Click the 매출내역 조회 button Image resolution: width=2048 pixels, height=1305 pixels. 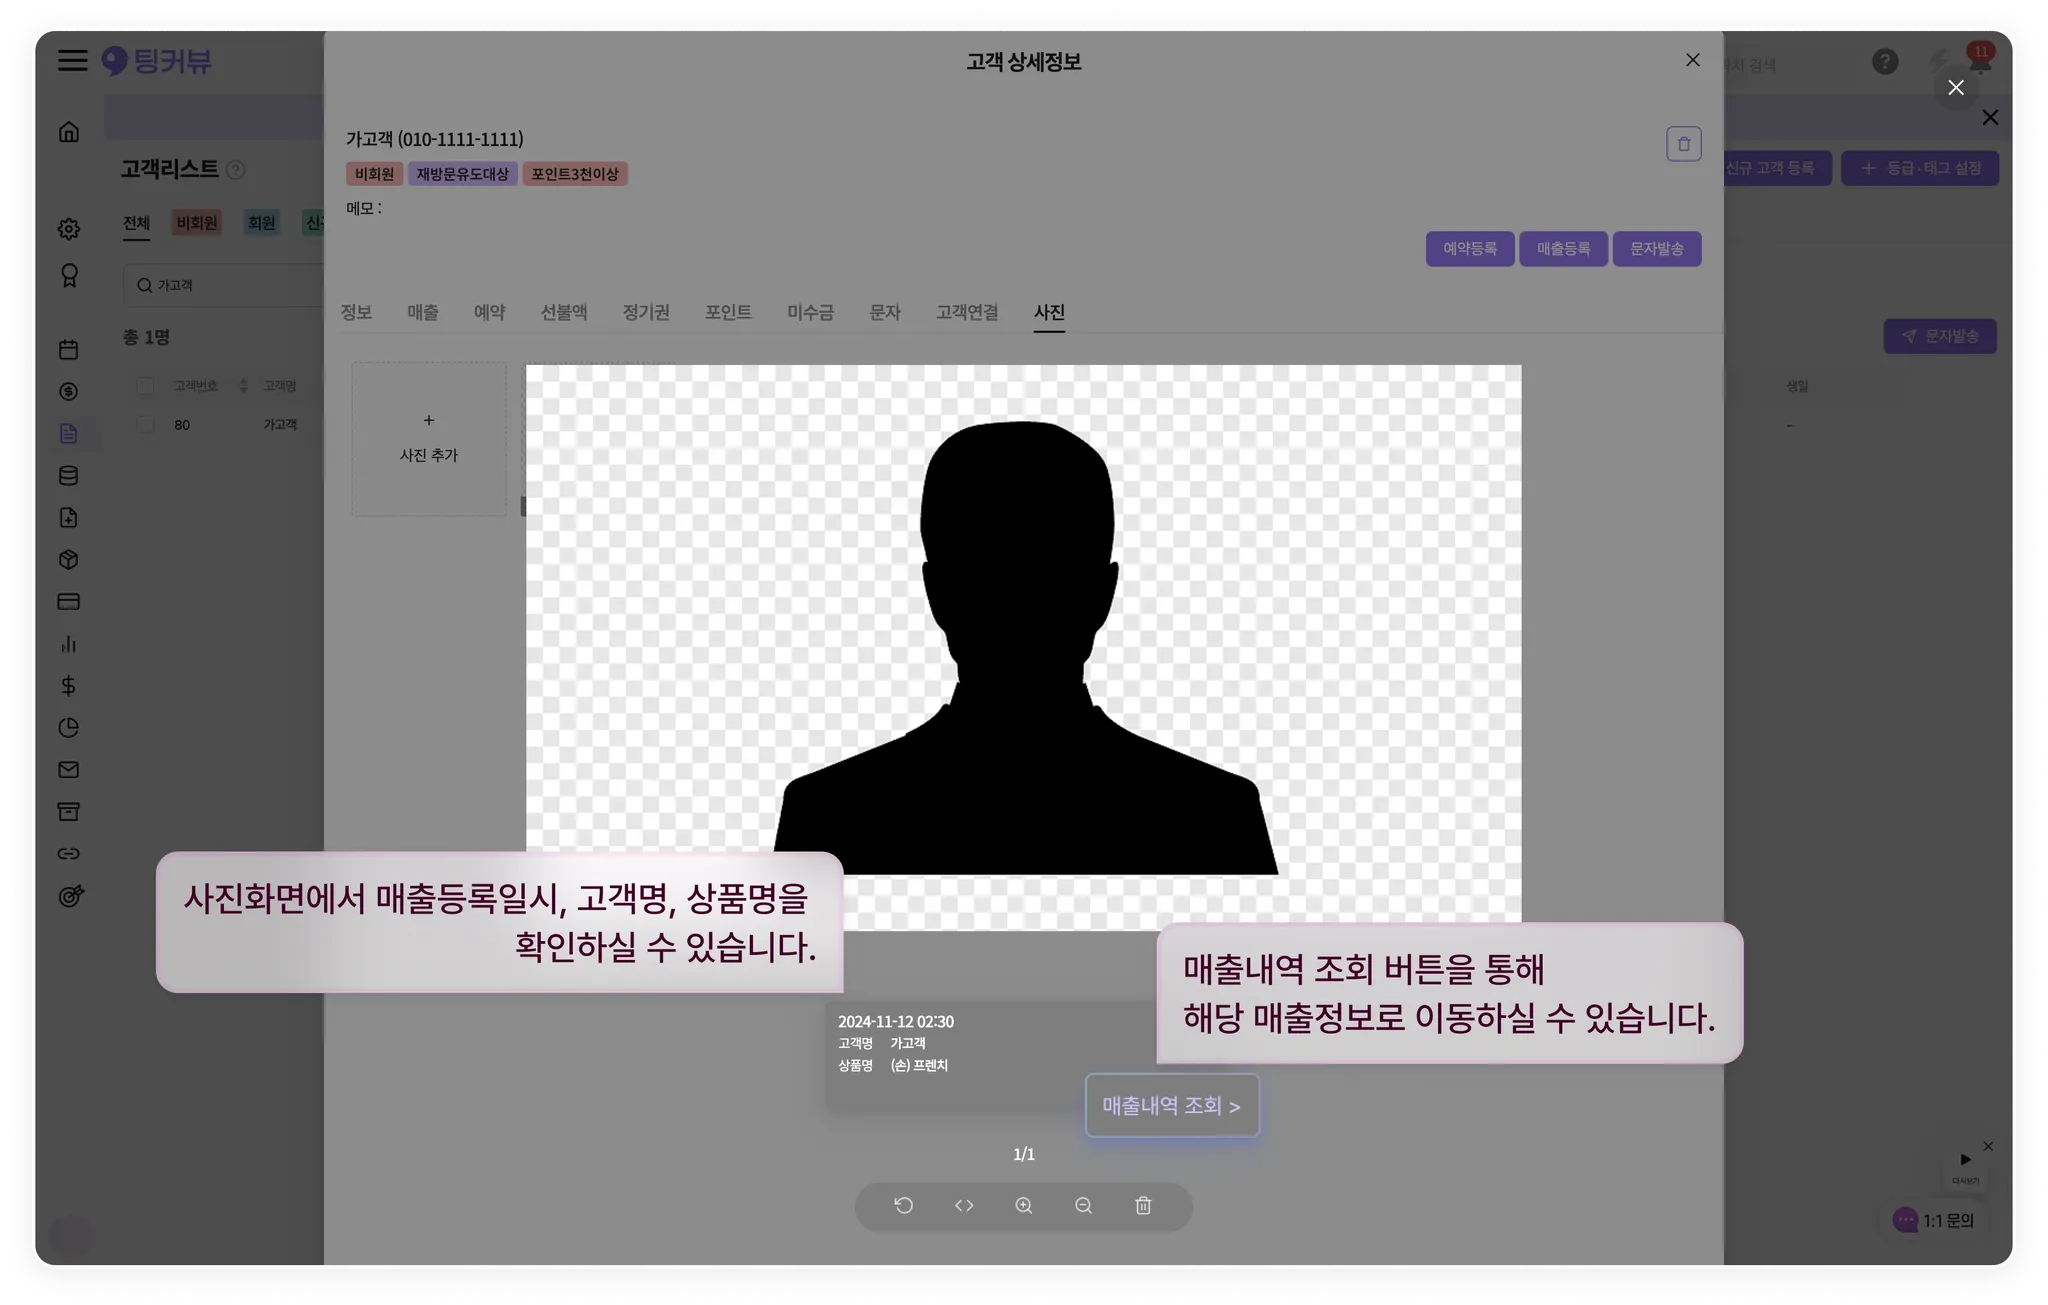tap(1171, 1106)
